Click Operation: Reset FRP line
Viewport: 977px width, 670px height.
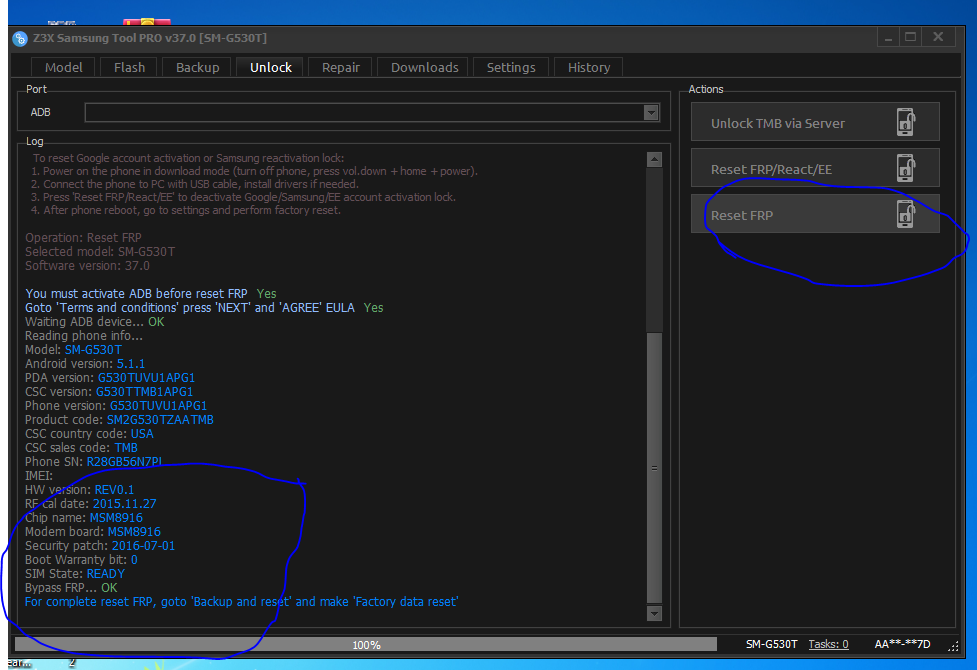point(83,237)
